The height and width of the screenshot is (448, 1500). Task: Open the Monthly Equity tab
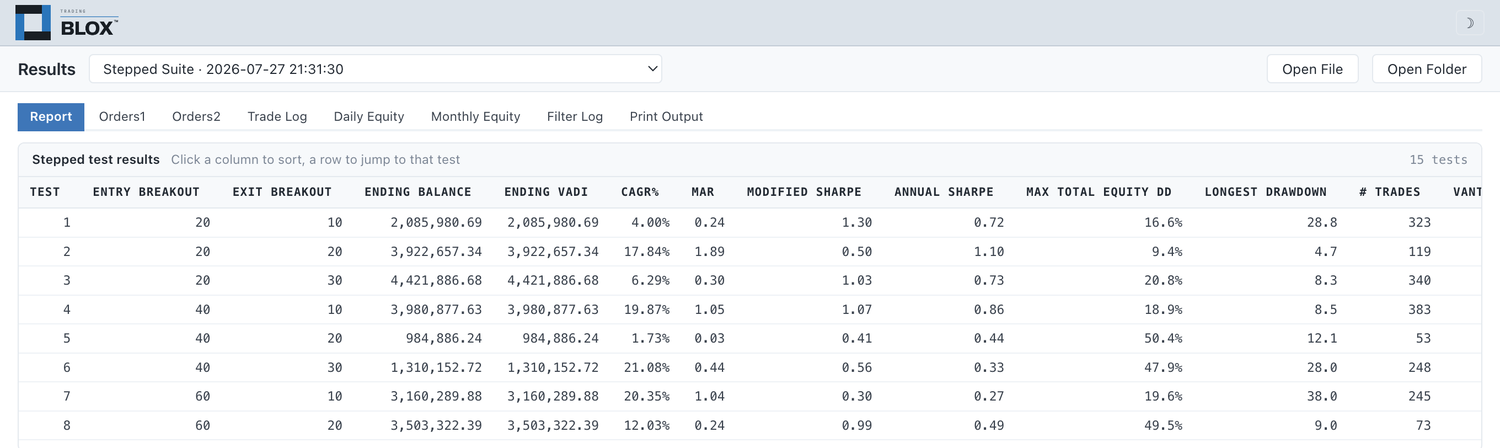[475, 117]
